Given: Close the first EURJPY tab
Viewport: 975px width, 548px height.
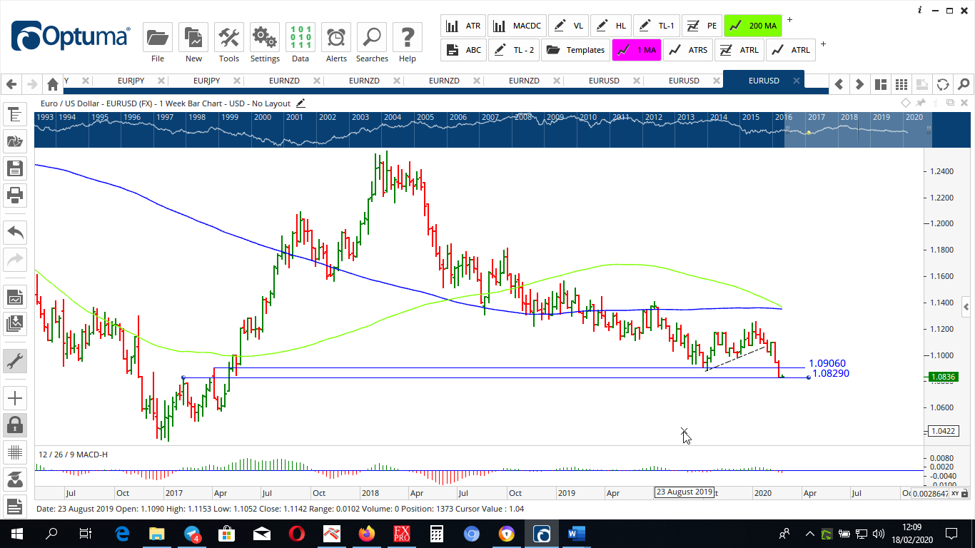Looking at the screenshot, I should (161, 81).
